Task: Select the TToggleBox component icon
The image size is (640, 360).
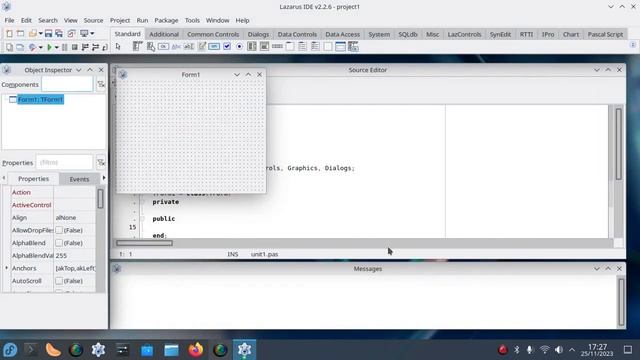Action: [214, 47]
